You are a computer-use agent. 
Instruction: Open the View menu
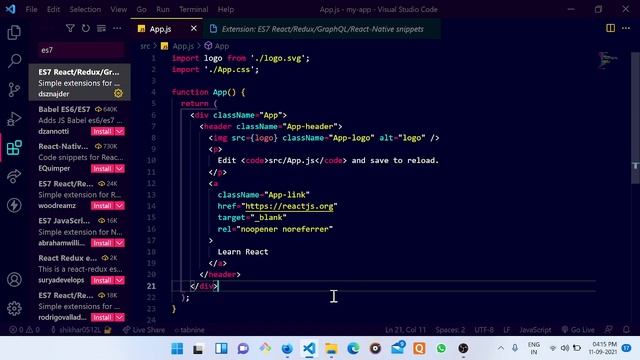[118, 9]
